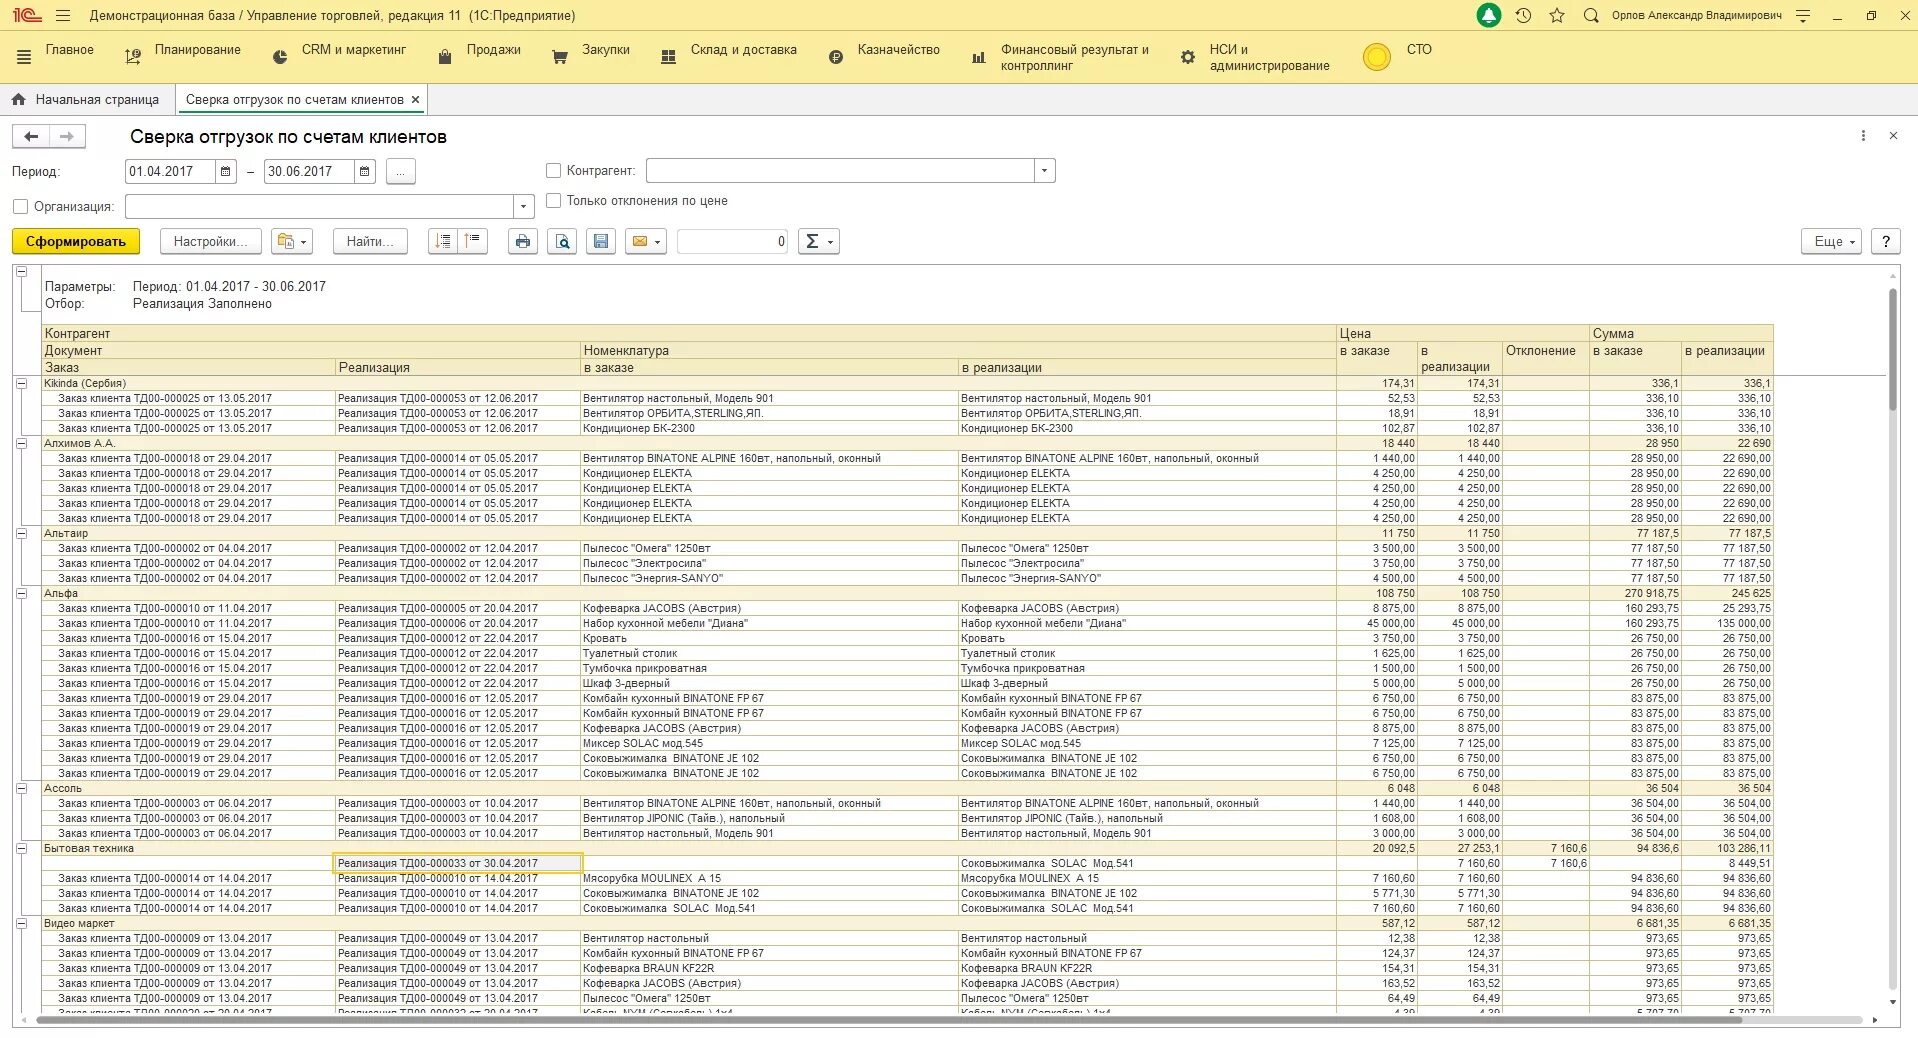Click the Сформировать button

76,241
